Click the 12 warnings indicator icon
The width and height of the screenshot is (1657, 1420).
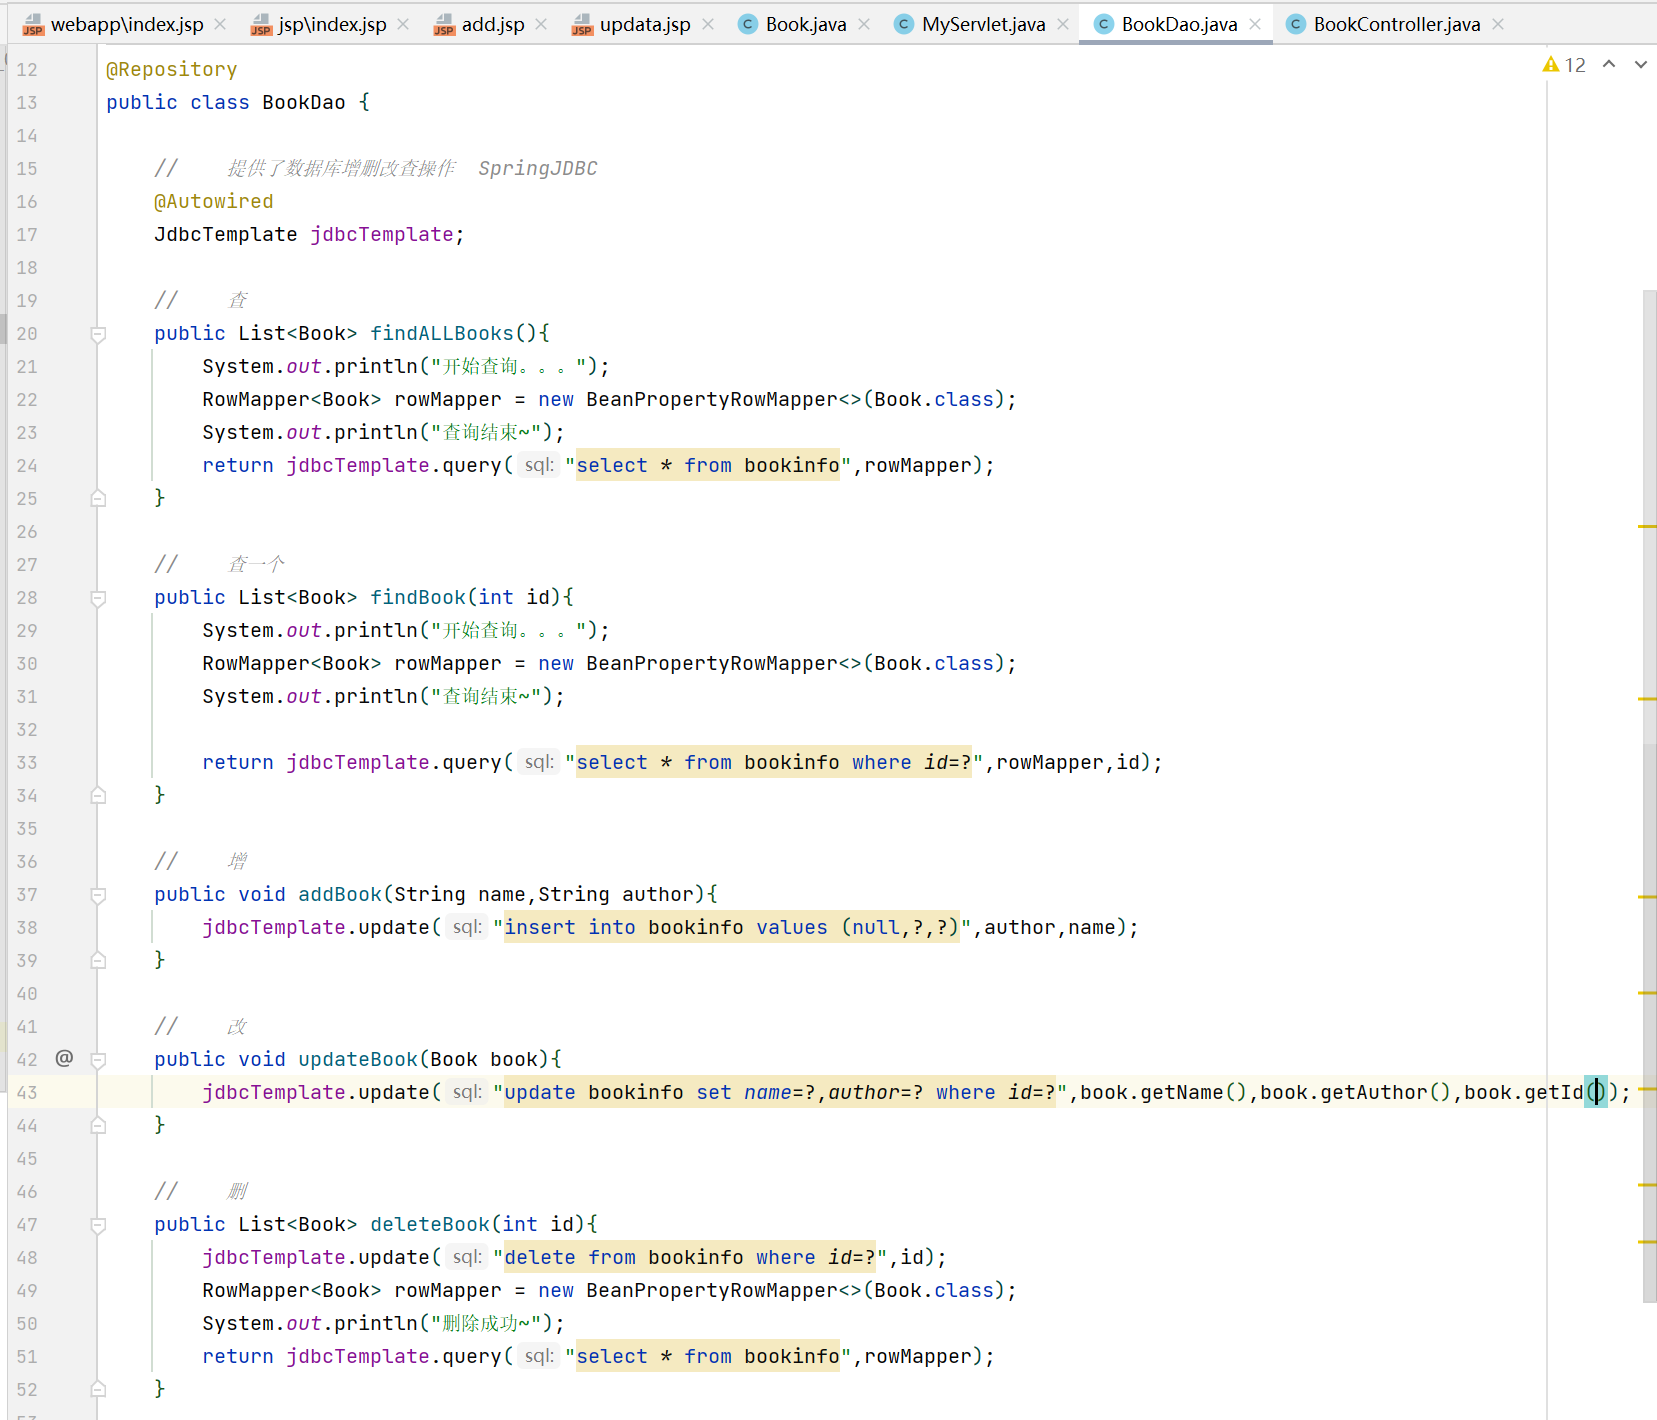(1564, 65)
